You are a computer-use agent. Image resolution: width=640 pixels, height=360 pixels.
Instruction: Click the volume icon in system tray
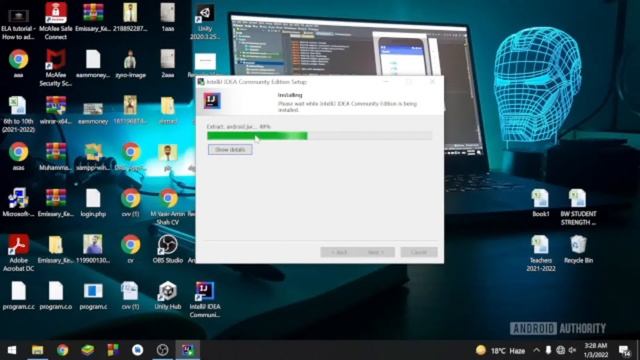pyautogui.click(x=572, y=350)
